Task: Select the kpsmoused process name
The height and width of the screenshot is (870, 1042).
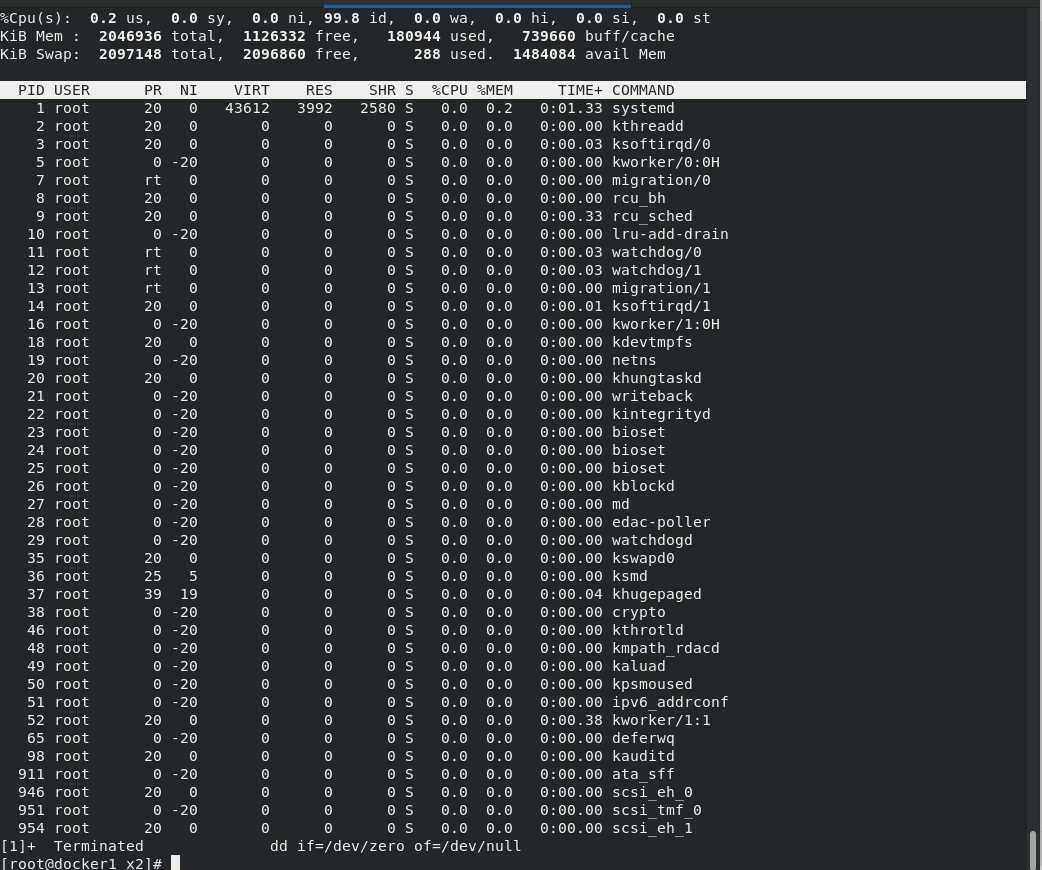Action: (652, 683)
